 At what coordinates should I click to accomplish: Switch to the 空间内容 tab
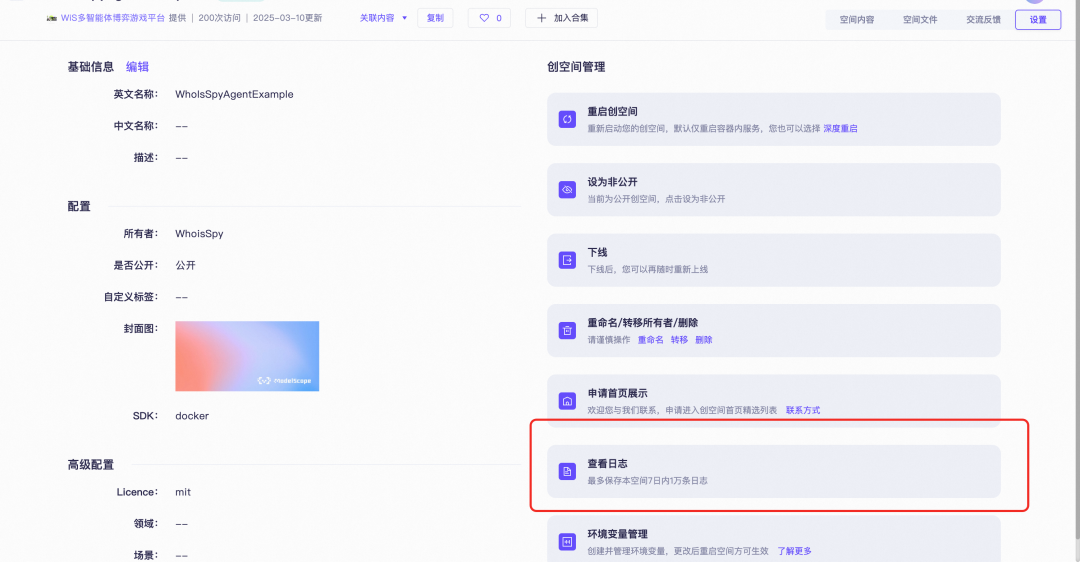coord(857,19)
